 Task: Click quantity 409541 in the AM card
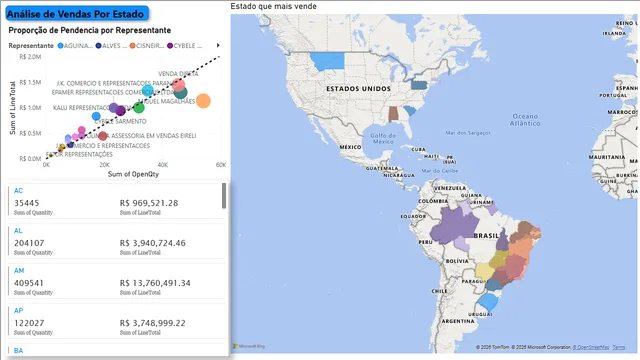(29, 283)
